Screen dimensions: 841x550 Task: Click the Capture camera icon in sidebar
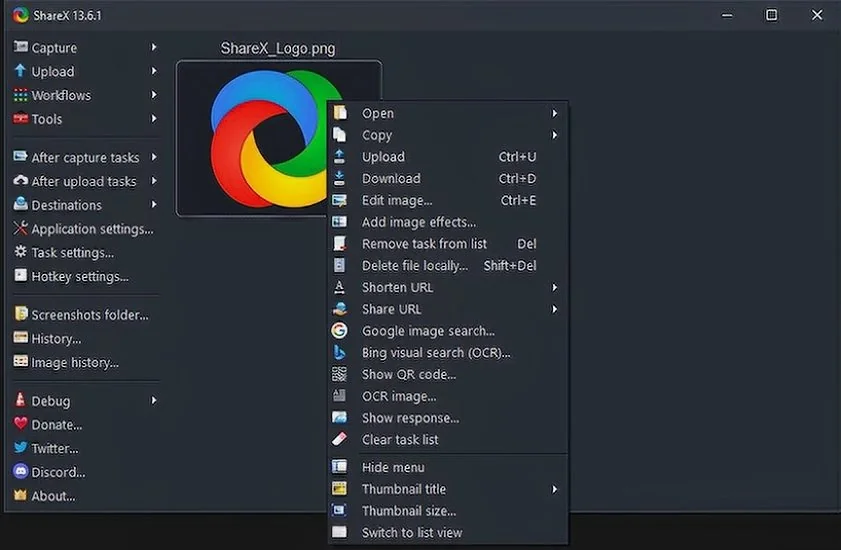(20, 47)
